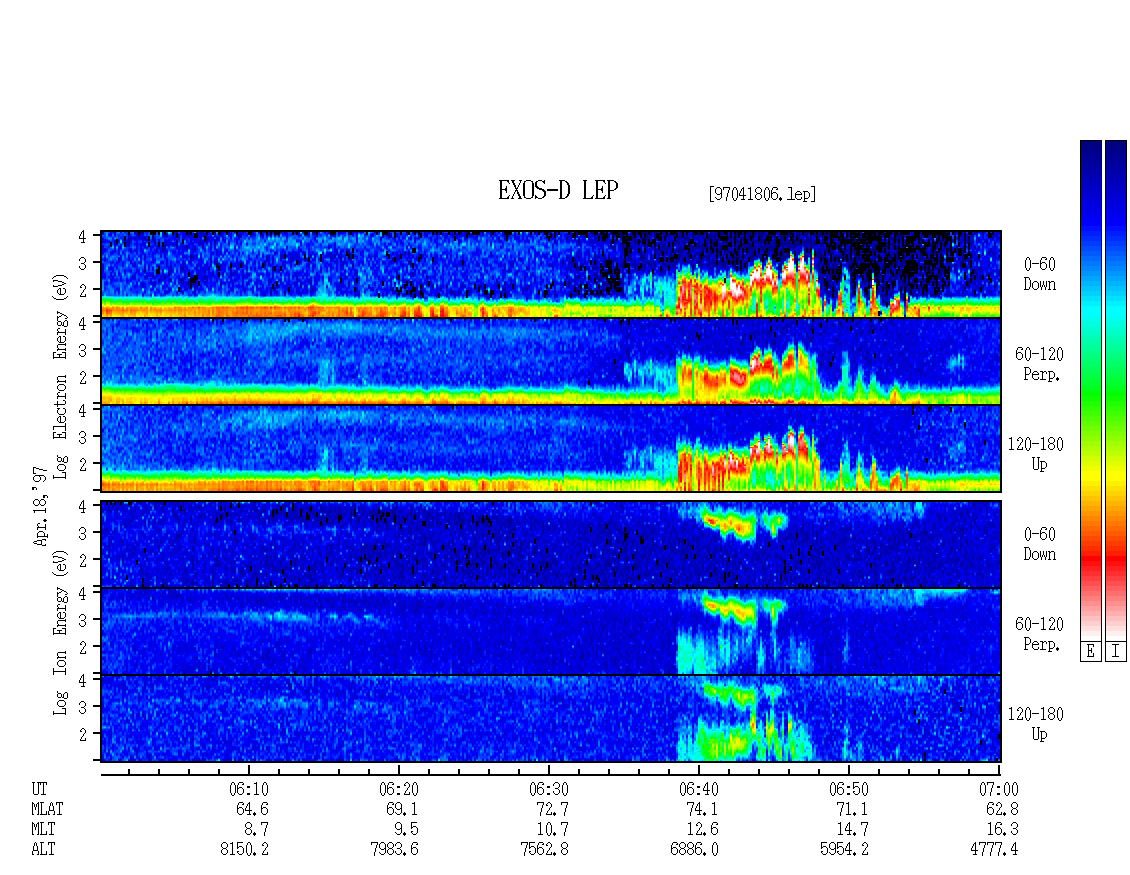The height and width of the screenshot is (875, 1130).
Task: Open the ion 120-180 Up spectrogram panel
Action: [551, 719]
